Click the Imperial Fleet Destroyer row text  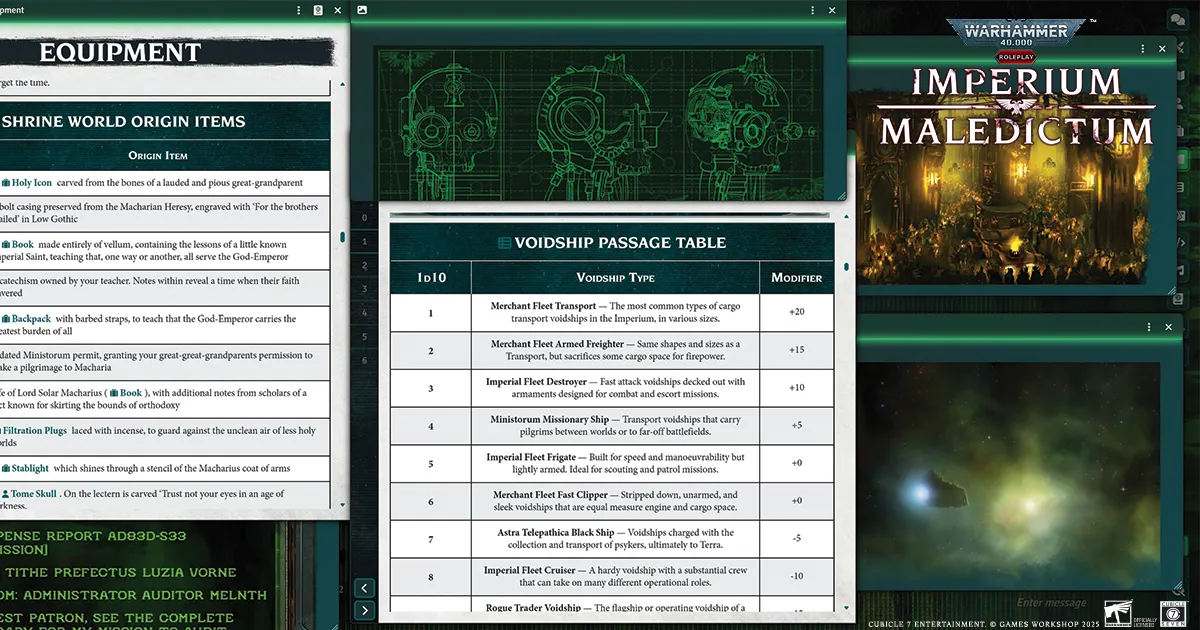pos(616,389)
